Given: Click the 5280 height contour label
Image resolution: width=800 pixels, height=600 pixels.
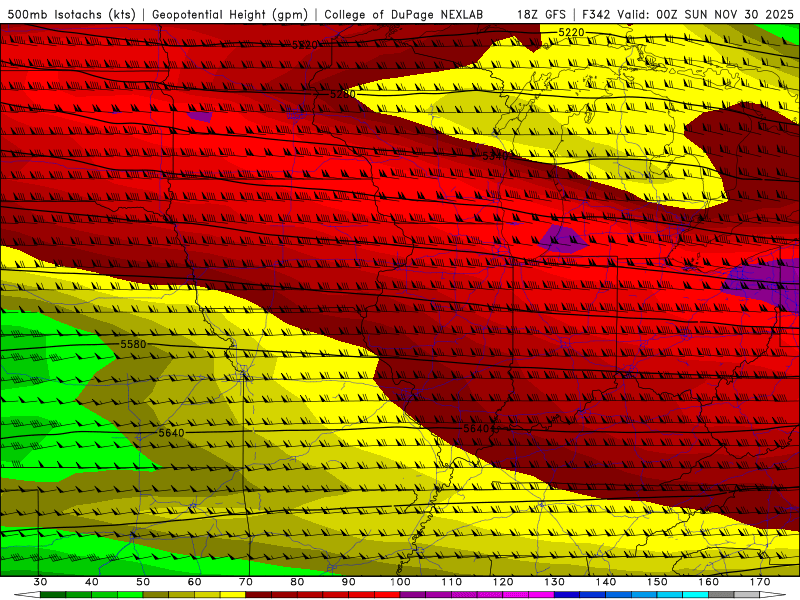Looking at the screenshot, I should [342, 94].
